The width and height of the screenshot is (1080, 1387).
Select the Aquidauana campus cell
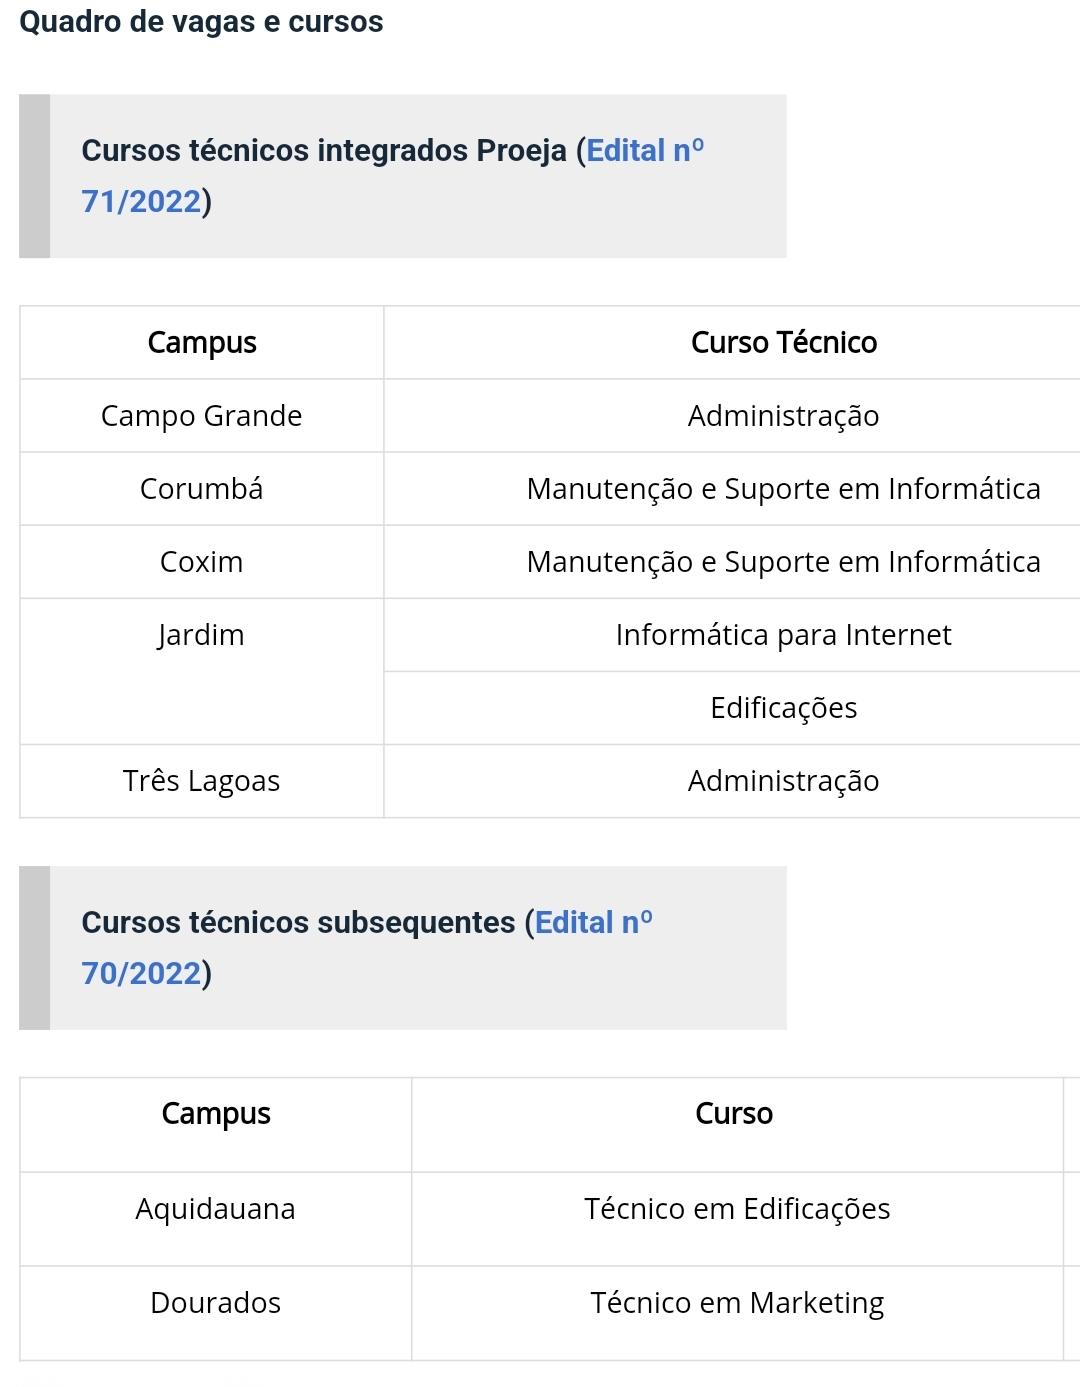click(x=215, y=1209)
